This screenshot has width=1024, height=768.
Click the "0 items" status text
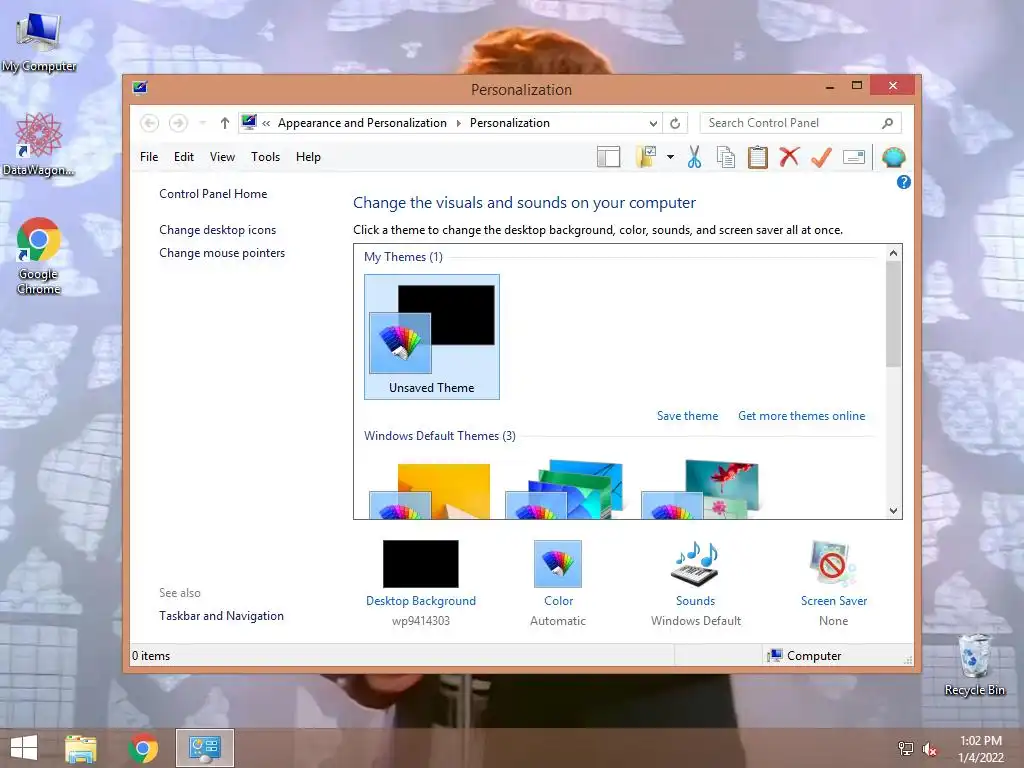[151, 656]
